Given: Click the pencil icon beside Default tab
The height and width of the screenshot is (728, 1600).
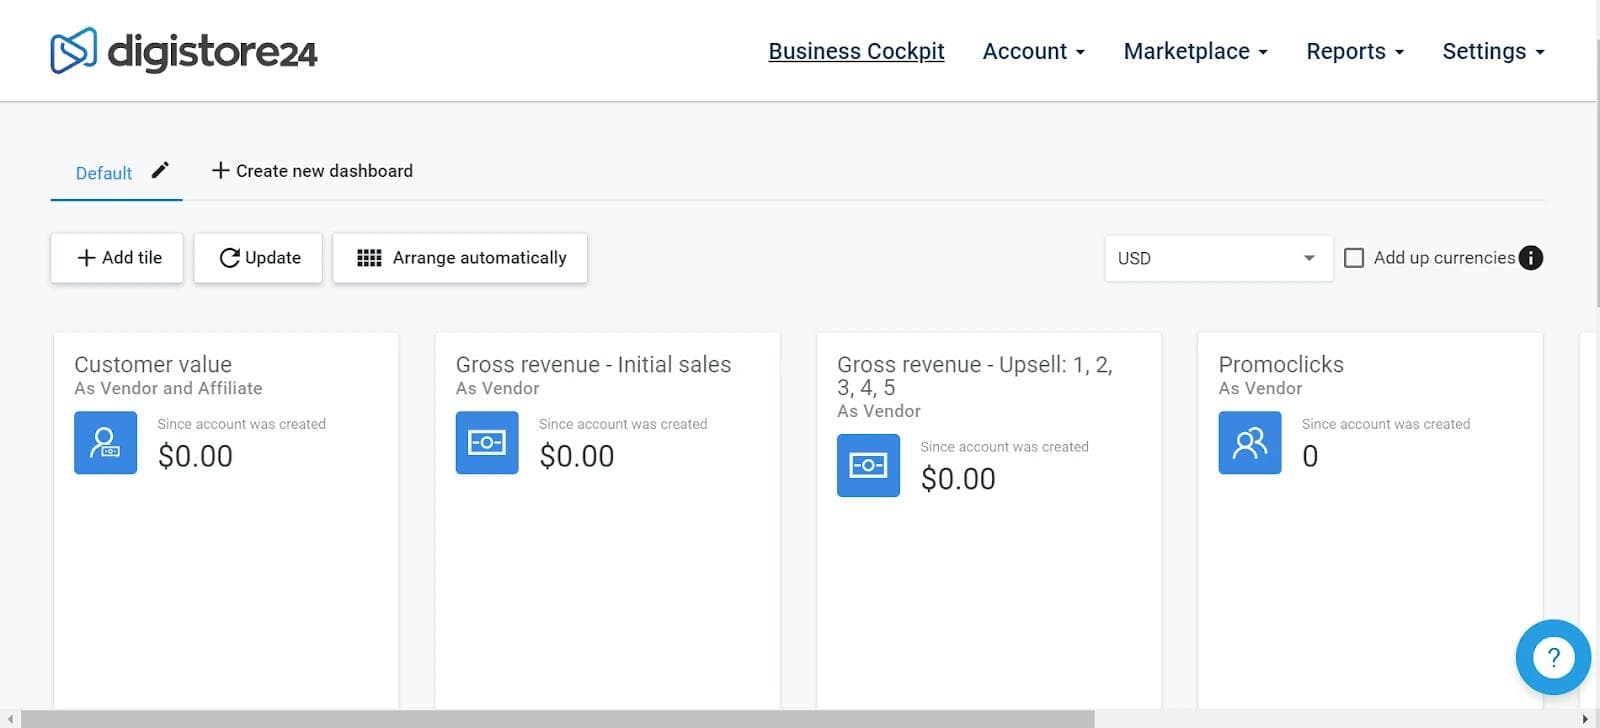Looking at the screenshot, I should [160, 171].
